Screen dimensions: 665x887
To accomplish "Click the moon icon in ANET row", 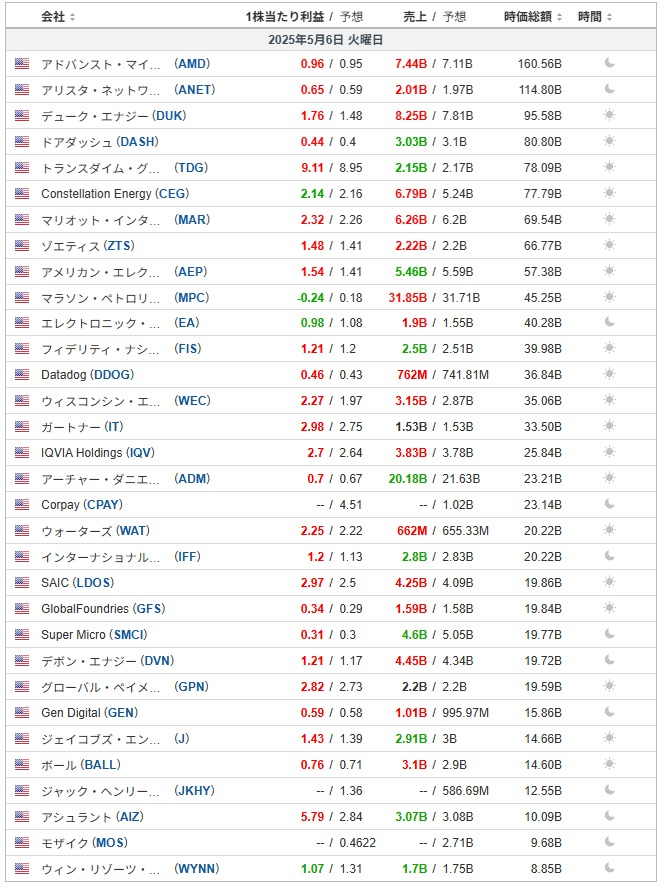I will pyautogui.click(x=610, y=89).
